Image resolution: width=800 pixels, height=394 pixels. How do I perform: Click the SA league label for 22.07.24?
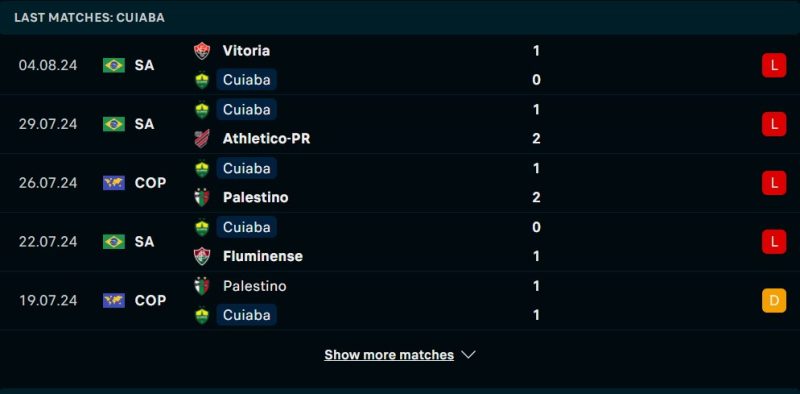144,241
